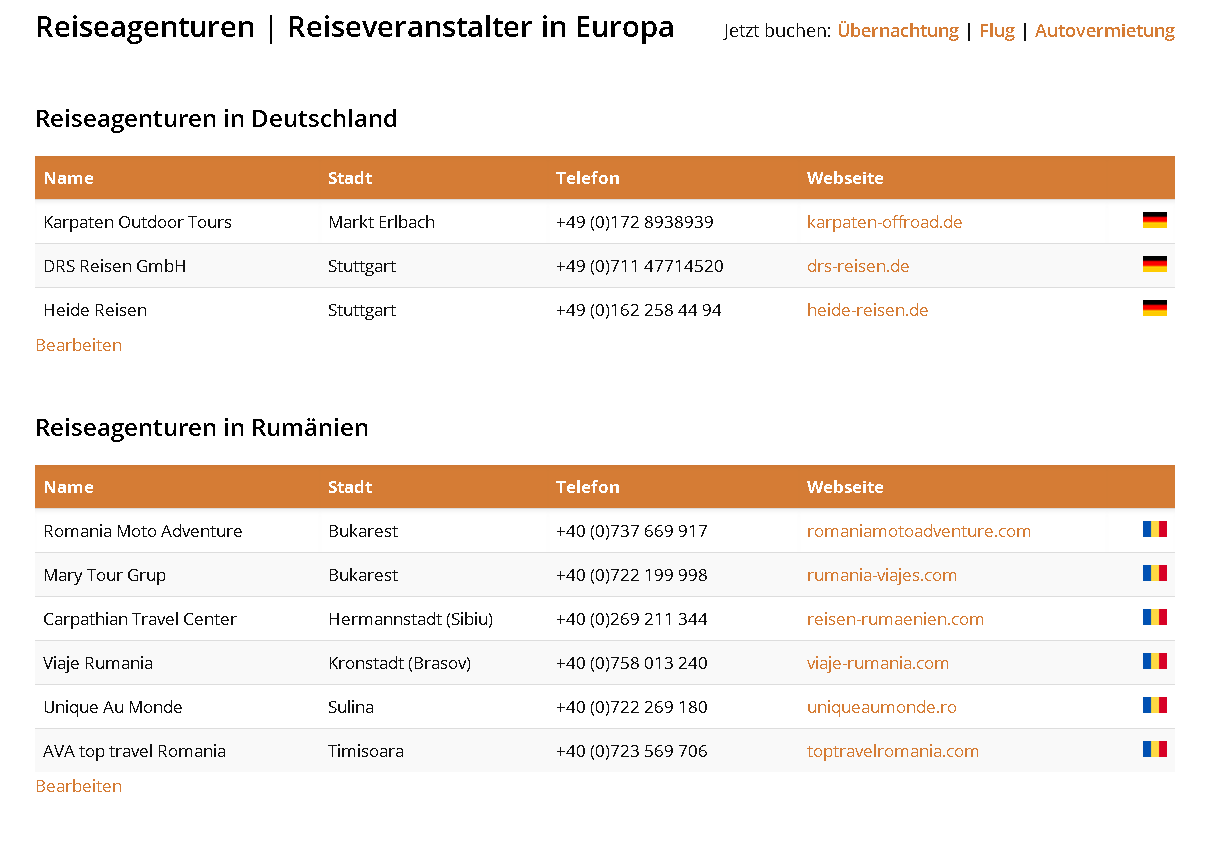Open the viaje-rumania.com link
1230x844 pixels.
click(x=877, y=663)
